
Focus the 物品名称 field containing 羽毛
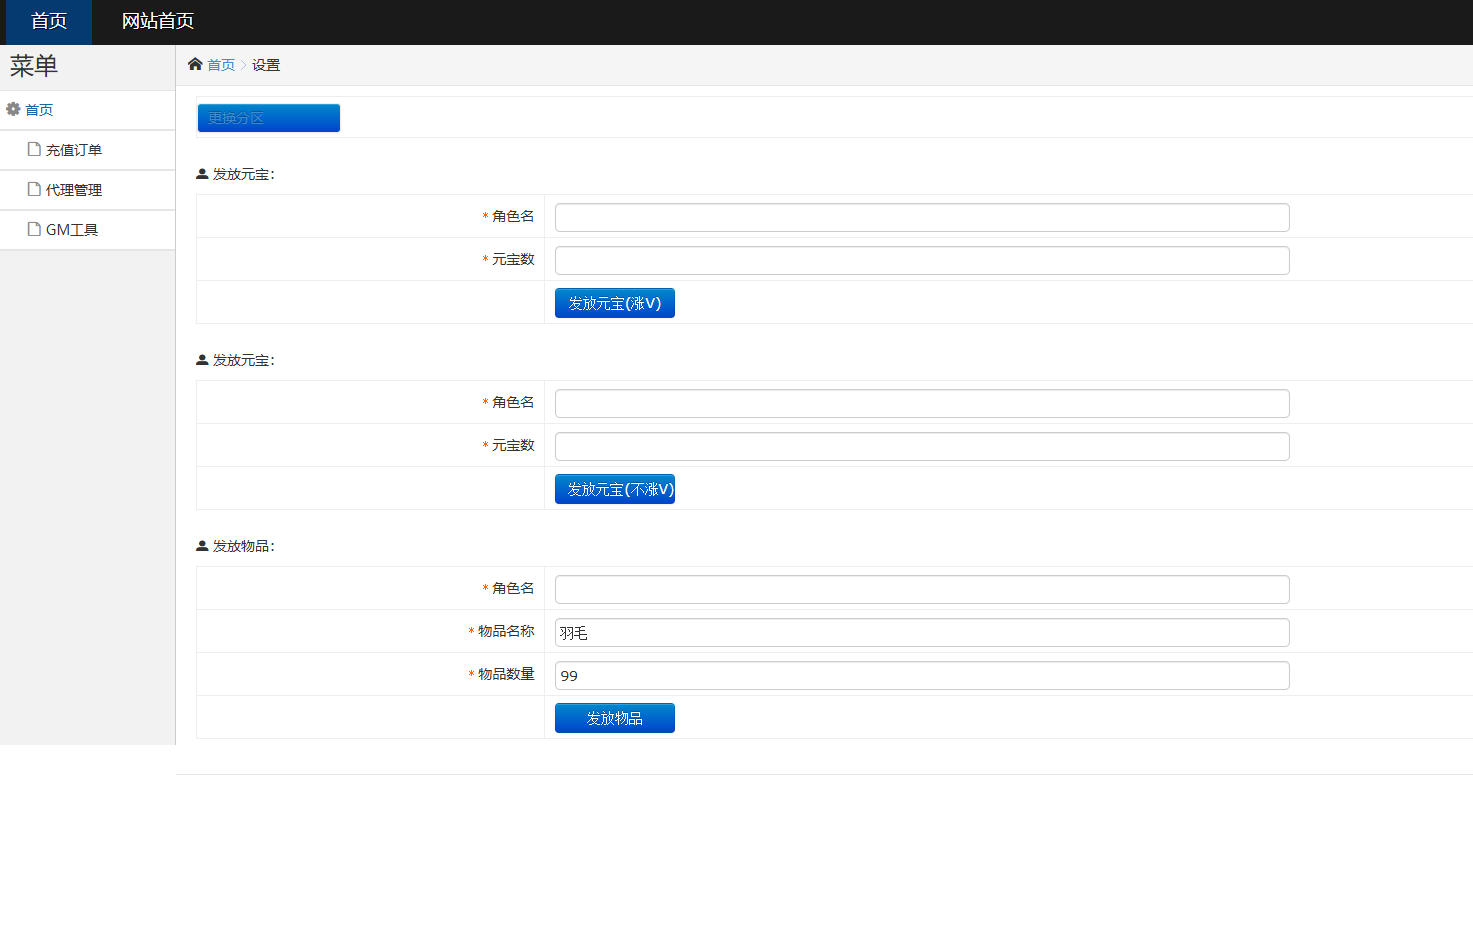(x=921, y=632)
